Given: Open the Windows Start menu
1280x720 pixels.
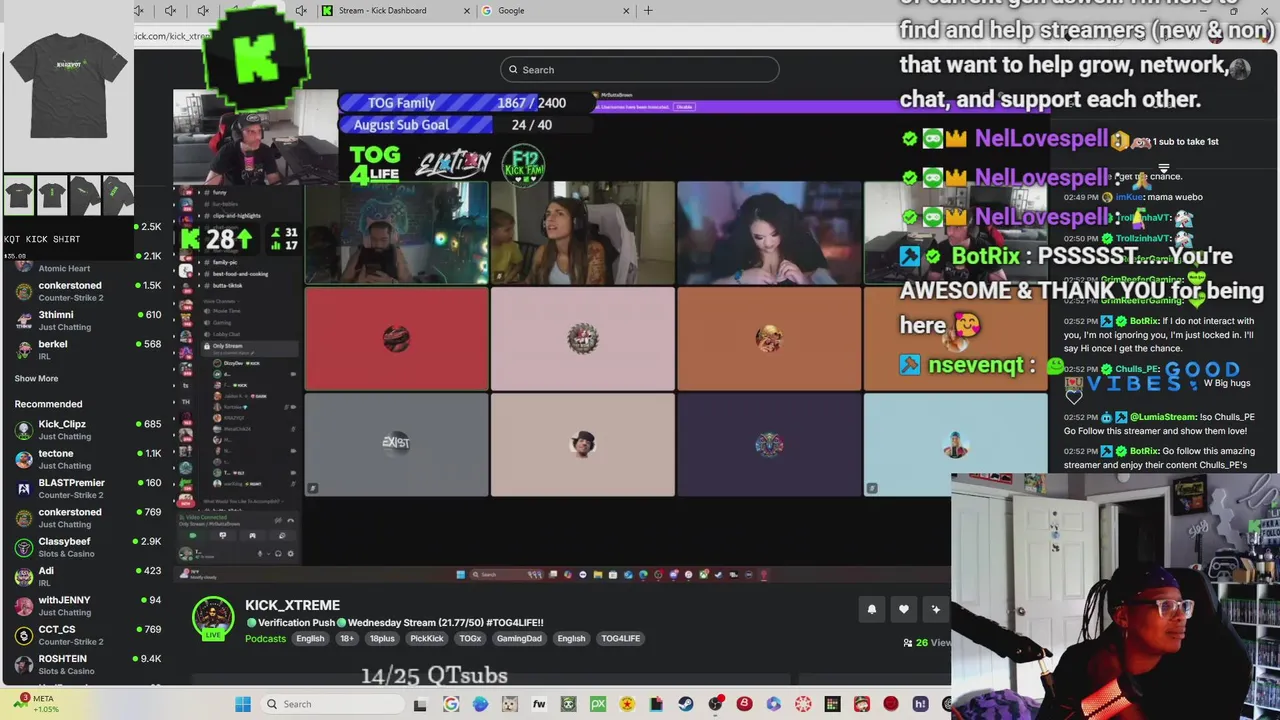Looking at the screenshot, I should (243, 704).
